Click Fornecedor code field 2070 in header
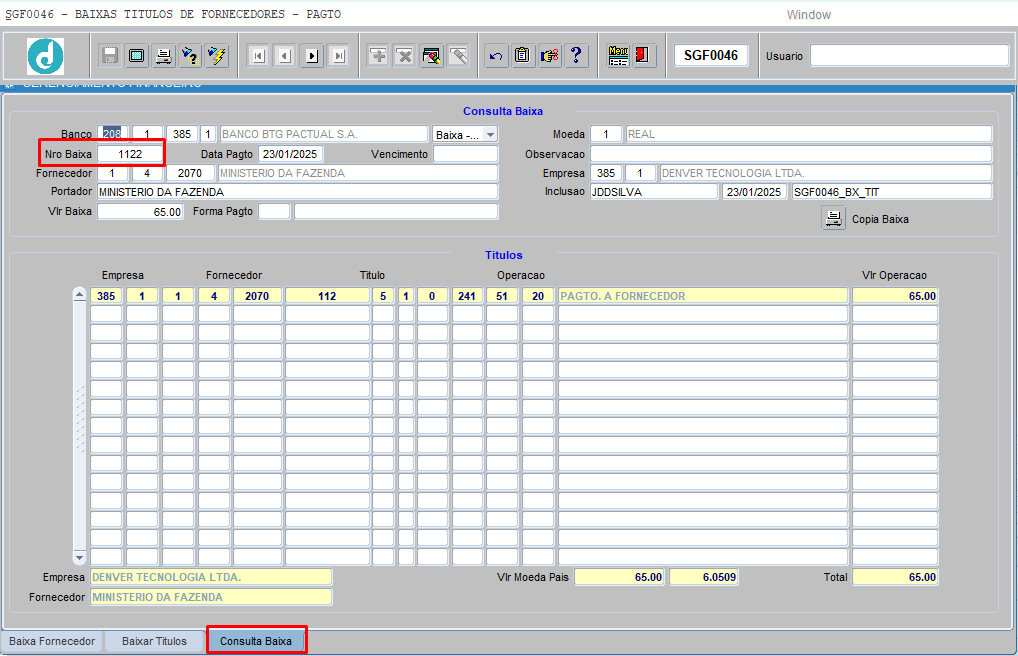 [190, 173]
